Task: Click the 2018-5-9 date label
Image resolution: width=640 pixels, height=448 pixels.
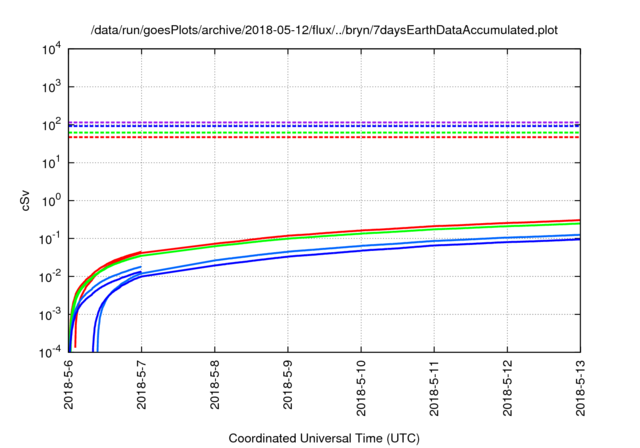Action: 288,384
